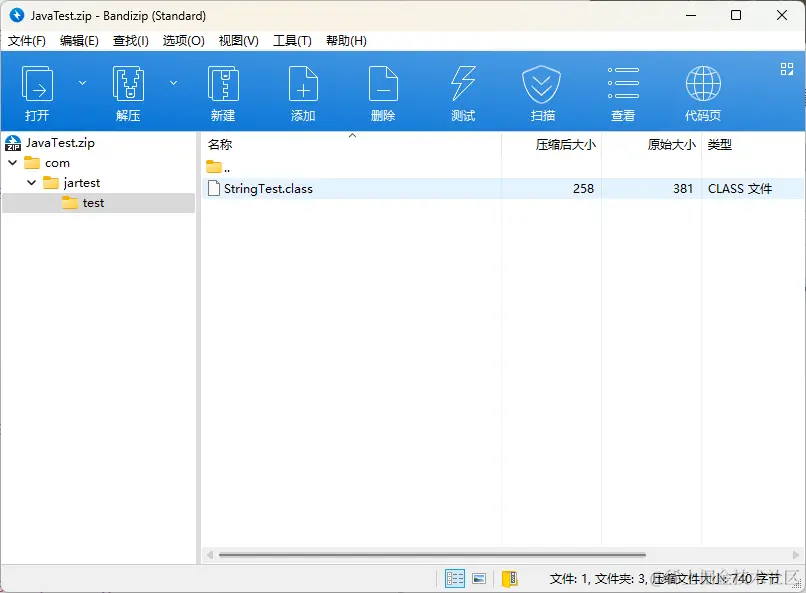
Task: Click the 打开 (Open) toolbar icon
Action: (x=37, y=84)
